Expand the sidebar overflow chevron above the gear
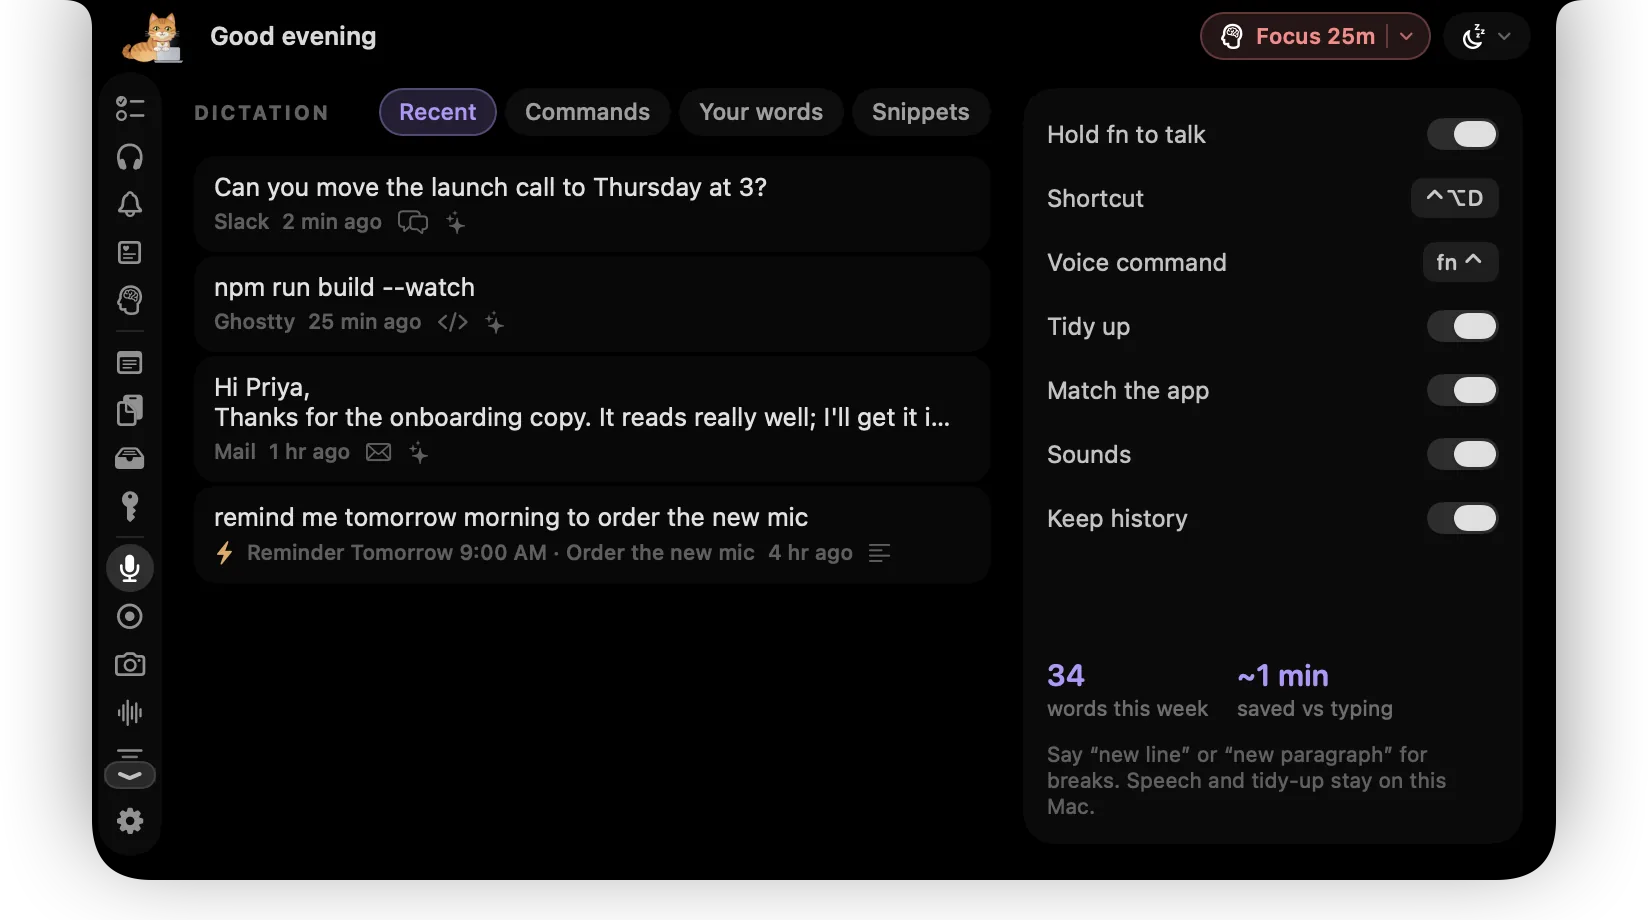This screenshot has width=1648, height=920. [x=130, y=775]
